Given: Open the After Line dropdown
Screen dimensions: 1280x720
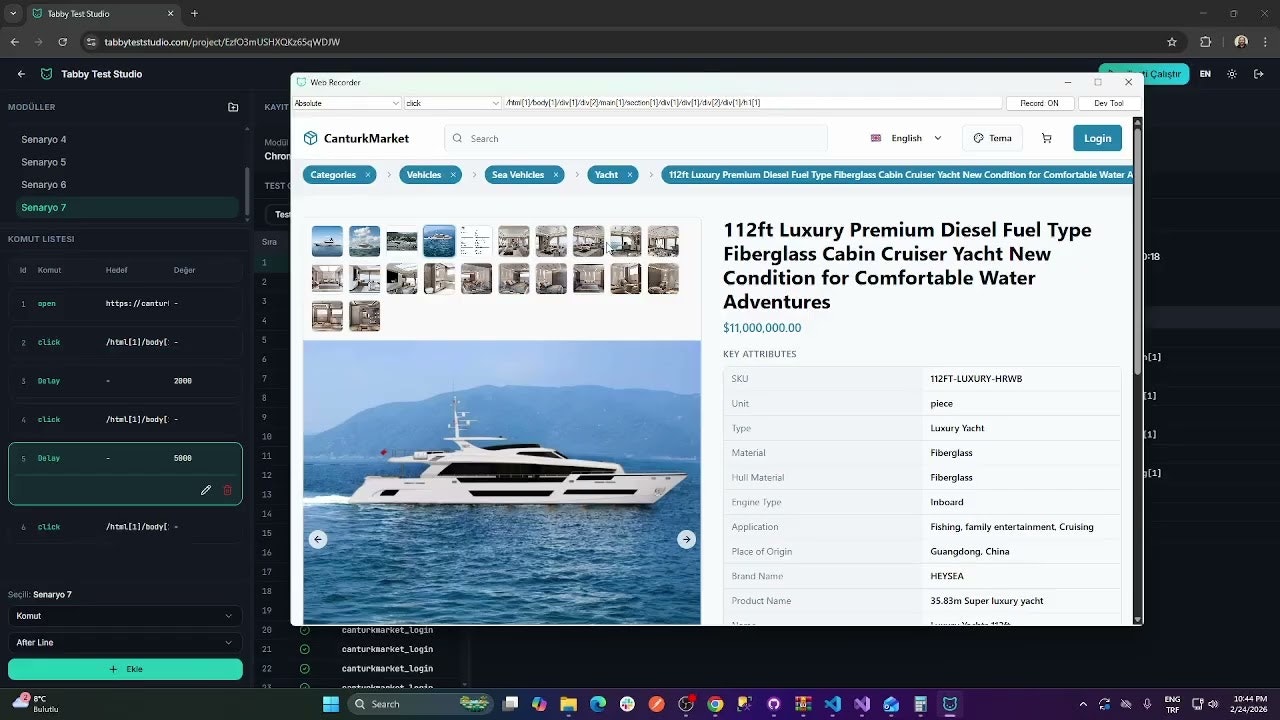Looking at the screenshot, I should [x=125, y=642].
